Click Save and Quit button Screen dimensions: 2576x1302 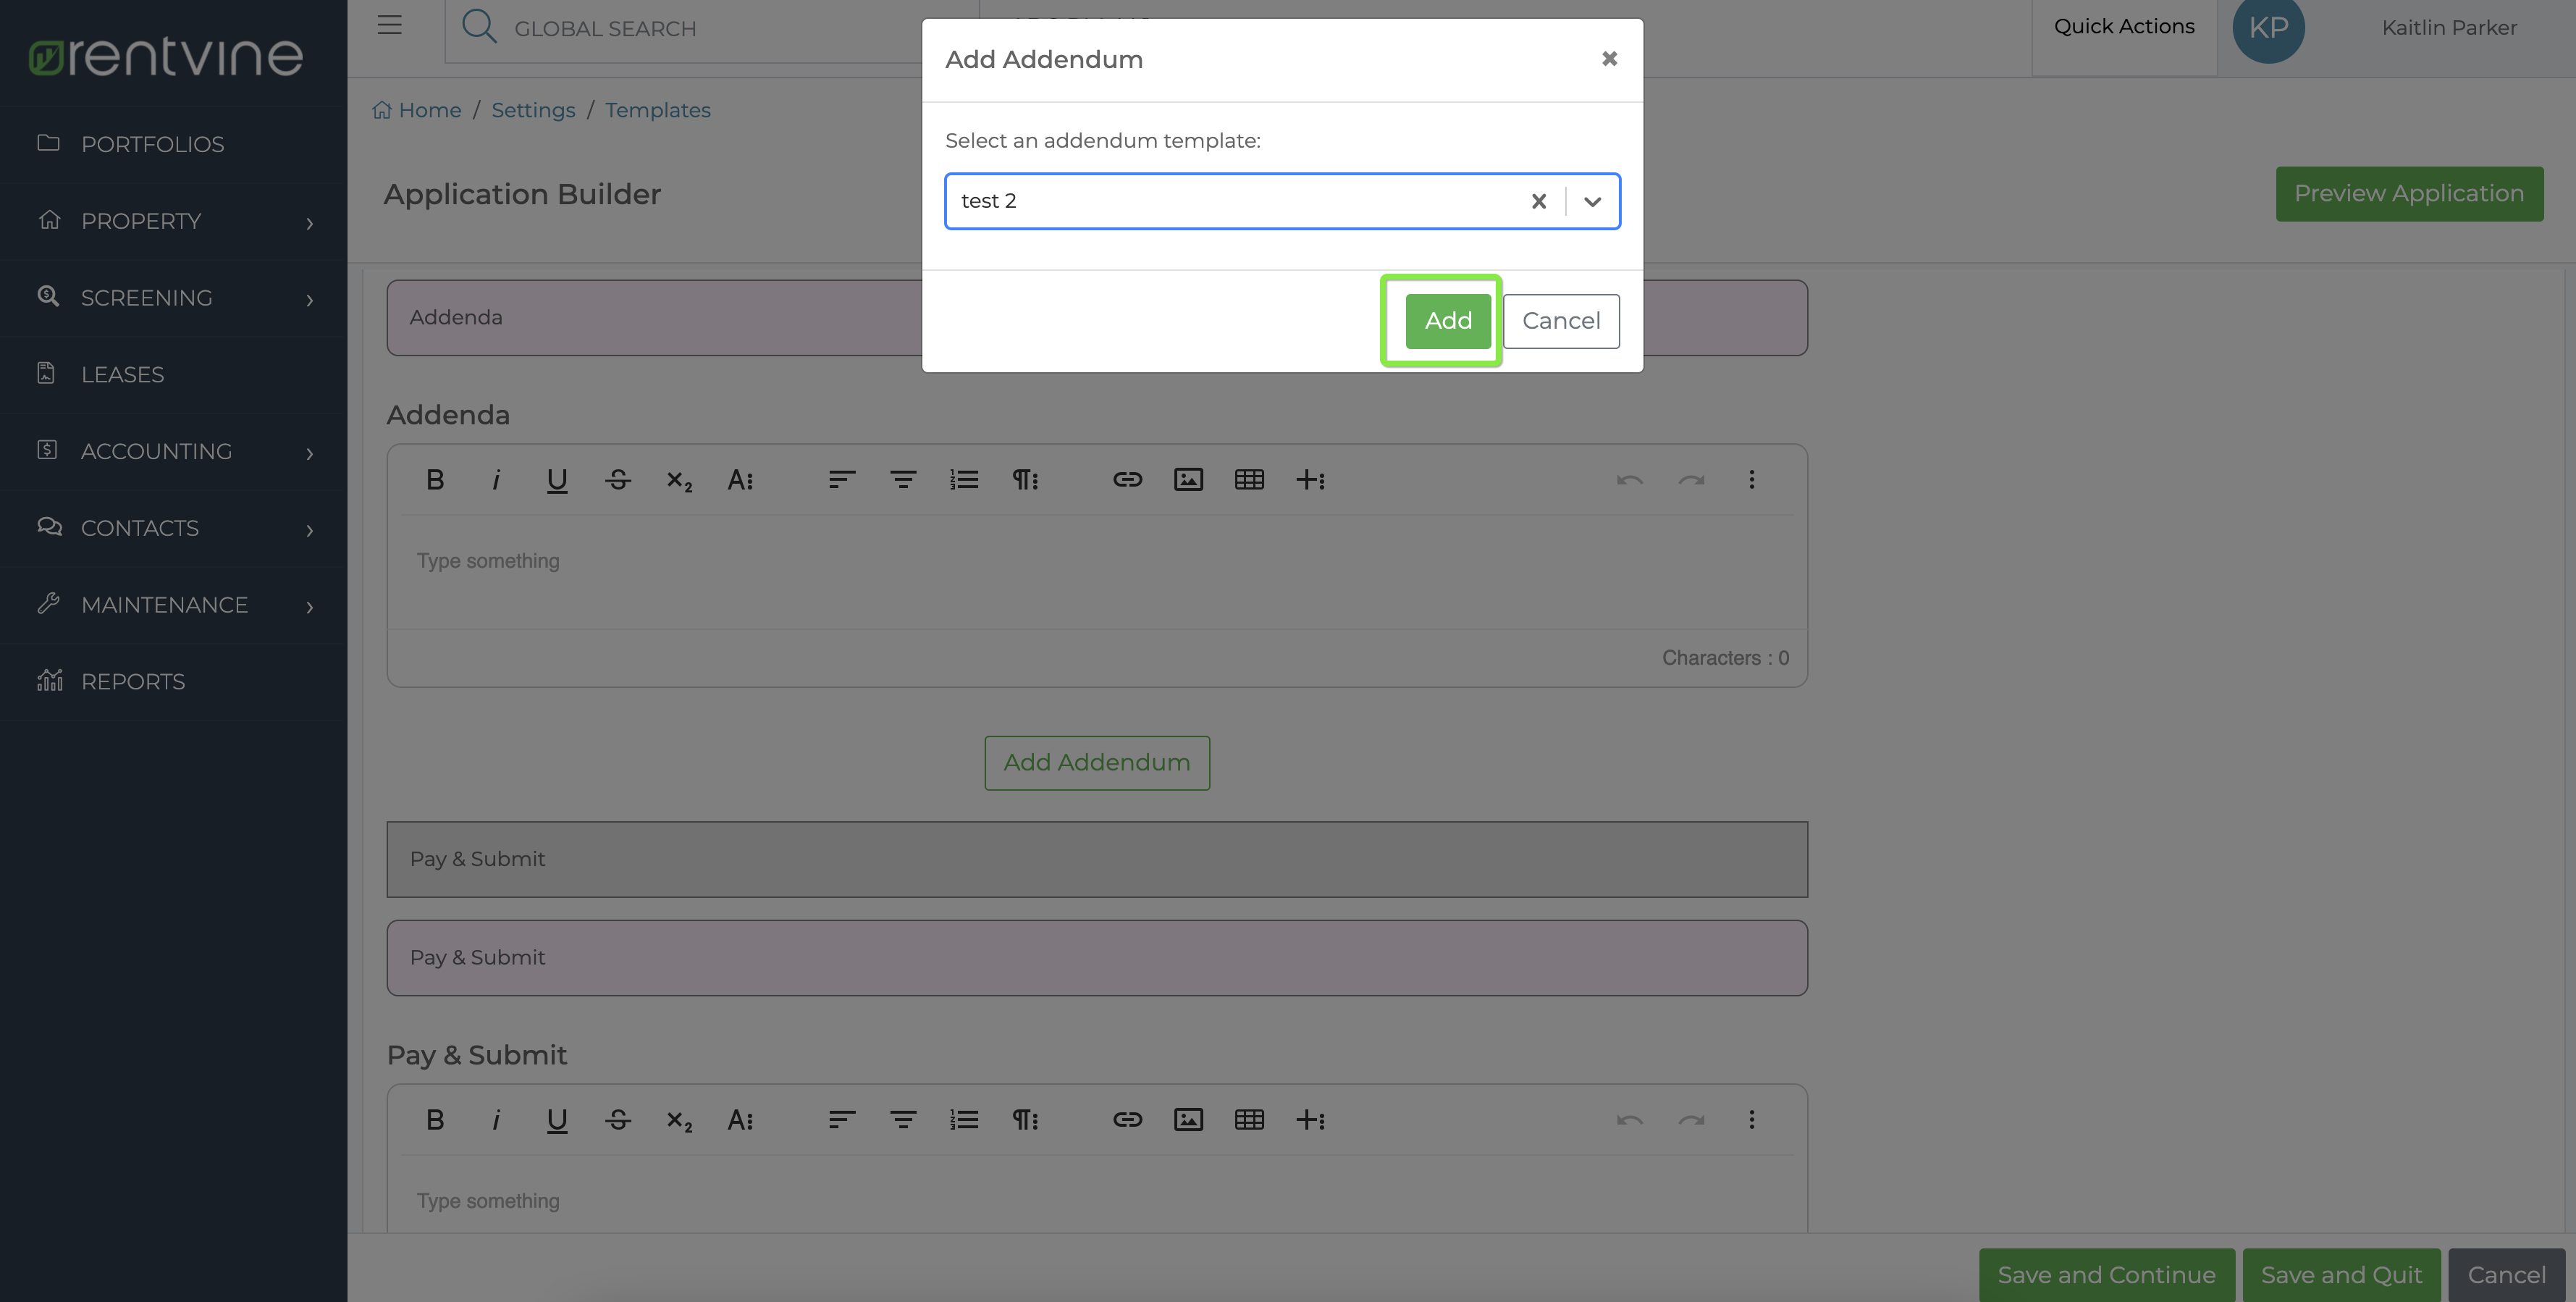point(2341,1275)
